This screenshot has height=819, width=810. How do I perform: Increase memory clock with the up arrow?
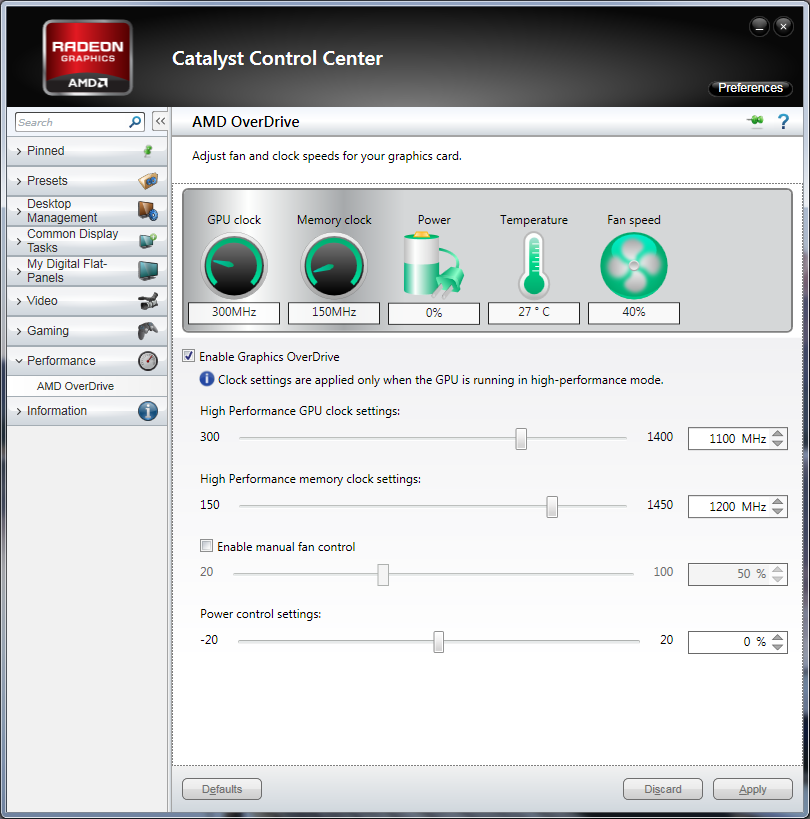click(x=778, y=501)
